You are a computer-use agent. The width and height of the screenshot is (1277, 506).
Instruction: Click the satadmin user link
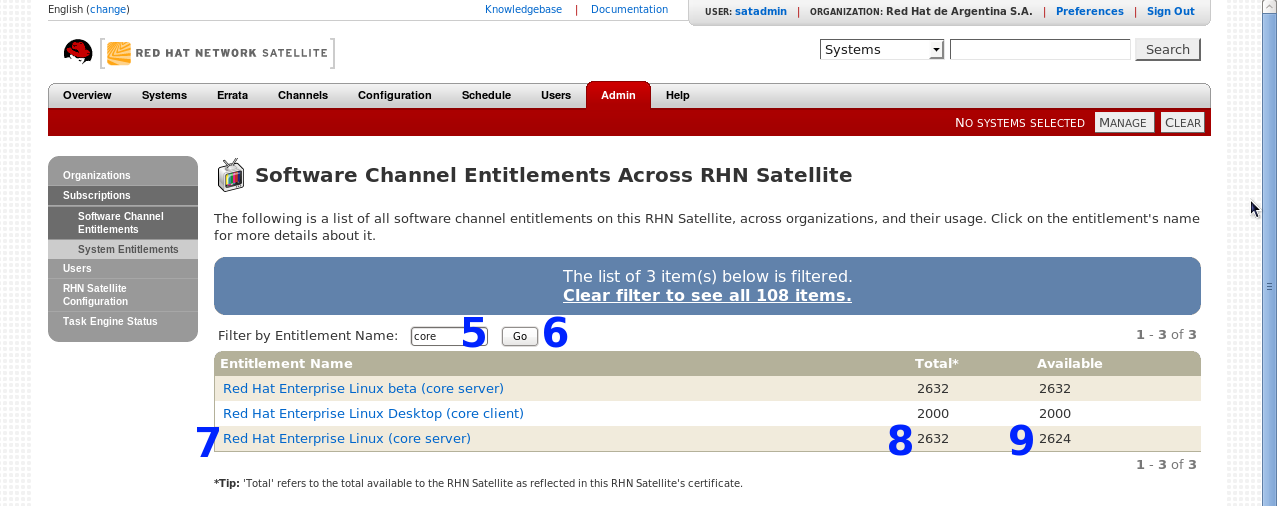(x=761, y=12)
